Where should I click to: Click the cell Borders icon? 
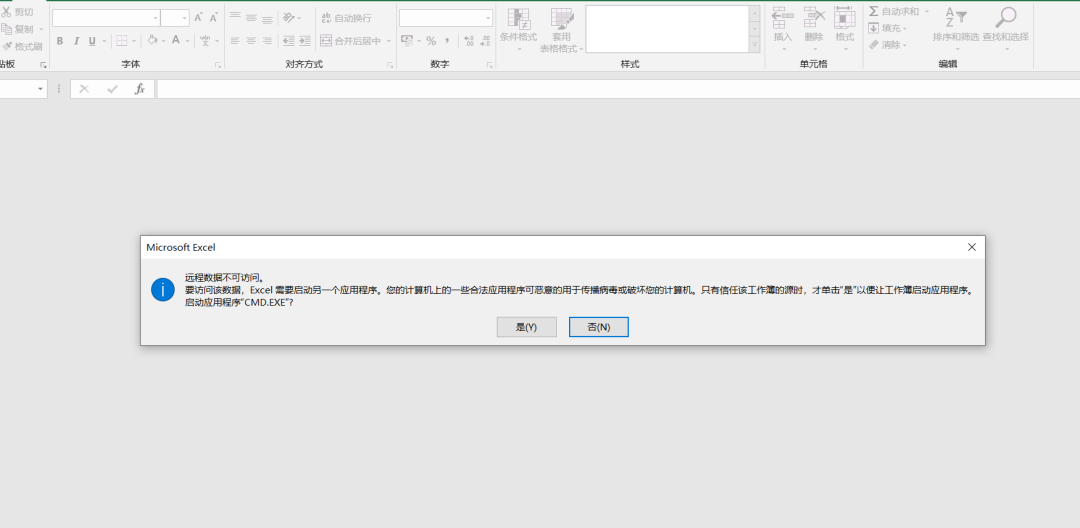(122, 41)
